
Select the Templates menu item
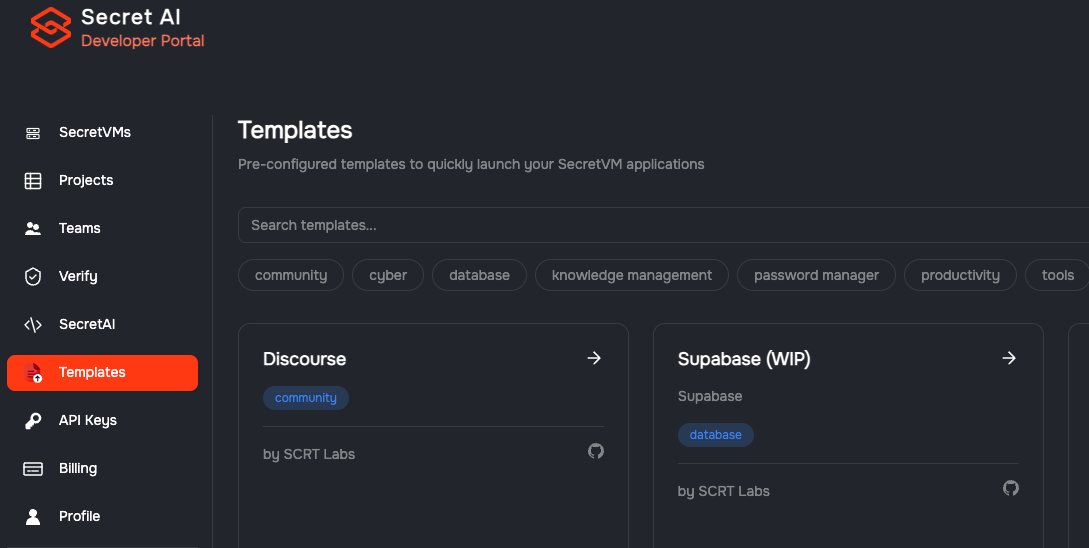coord(103,373)
